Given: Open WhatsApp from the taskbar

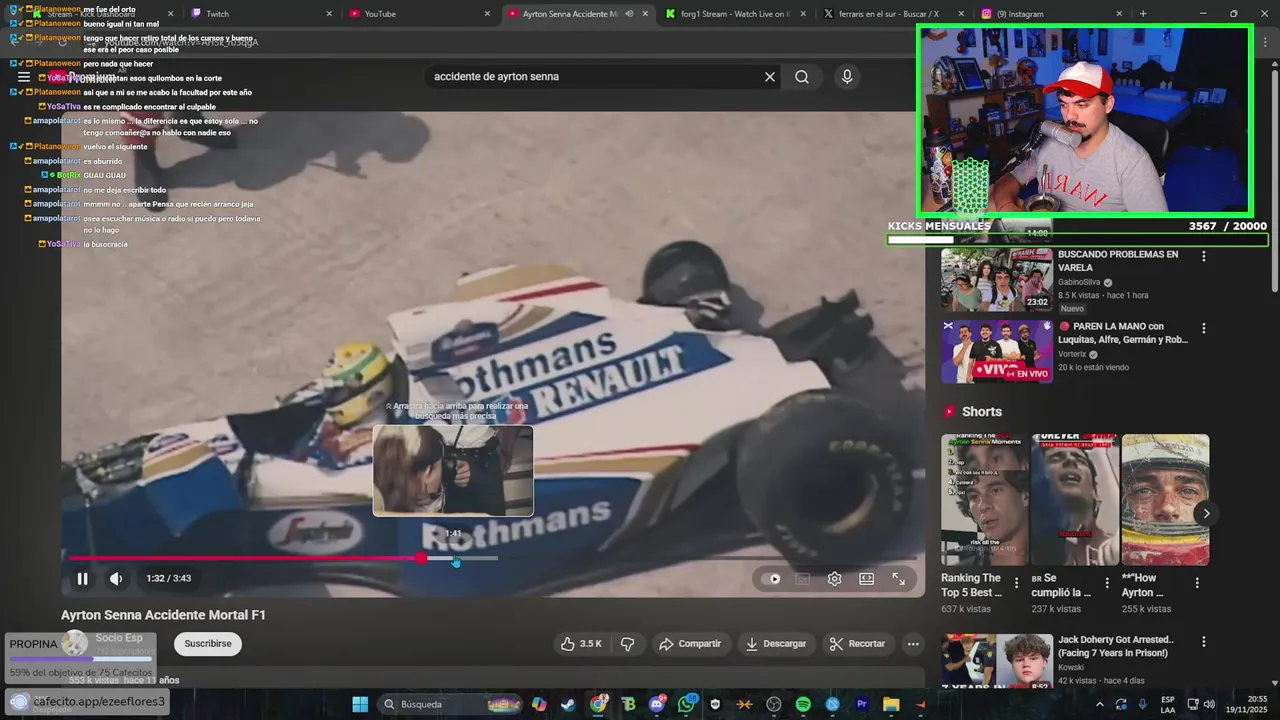Looking at the screenshot, I should 686,704.
